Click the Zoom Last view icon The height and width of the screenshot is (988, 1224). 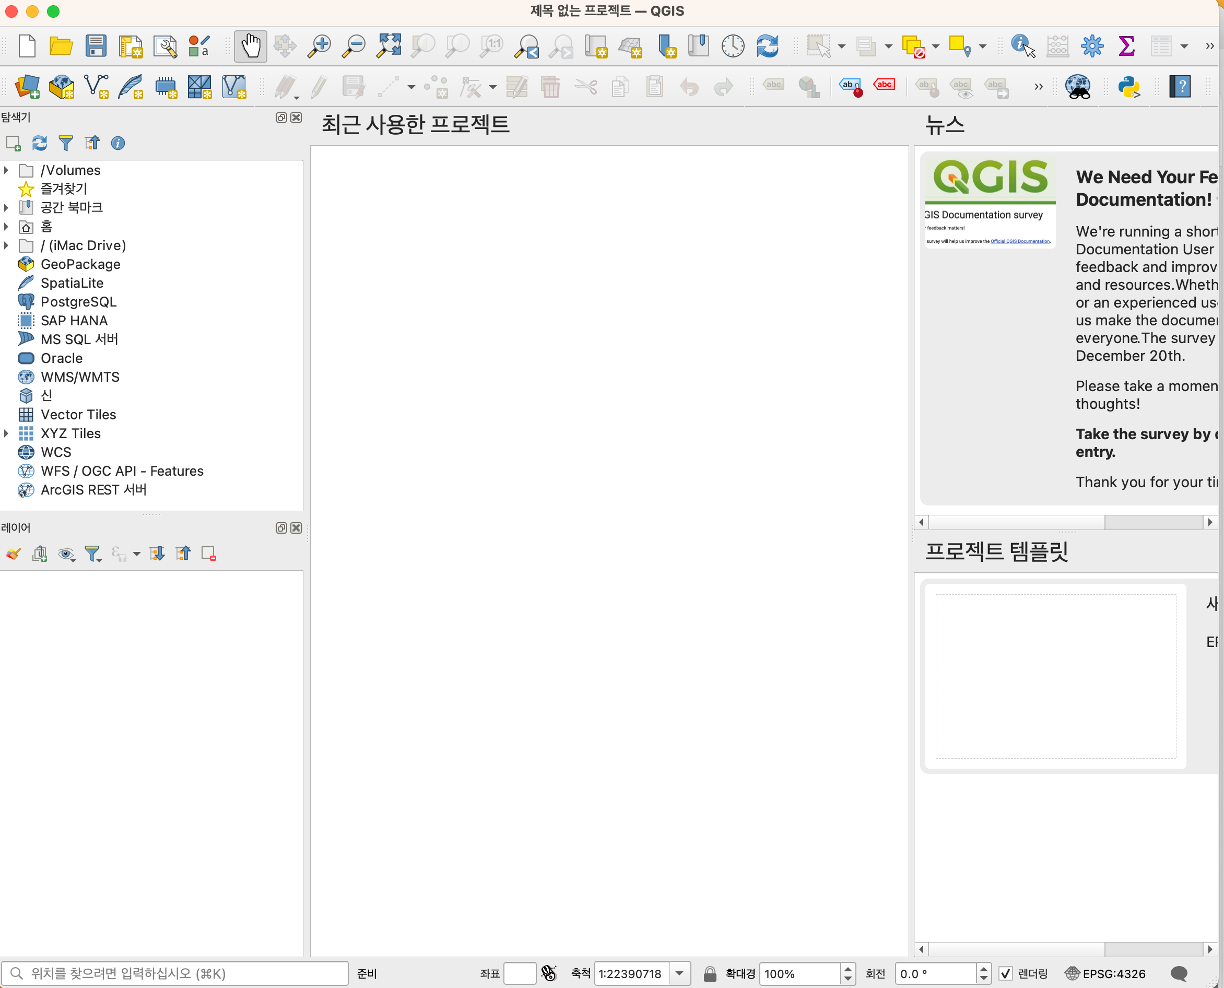click(x=527, y=46)
